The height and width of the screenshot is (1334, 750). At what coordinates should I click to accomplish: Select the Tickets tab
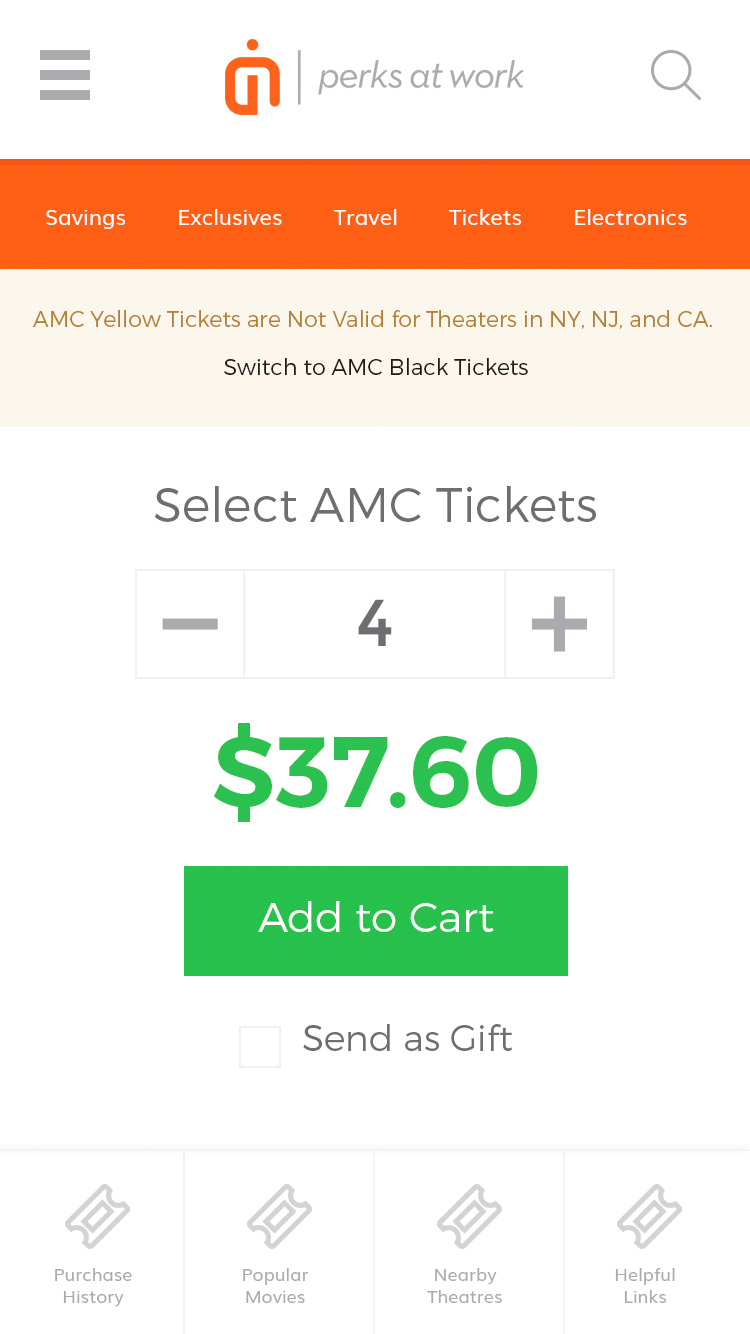point(485,218)
